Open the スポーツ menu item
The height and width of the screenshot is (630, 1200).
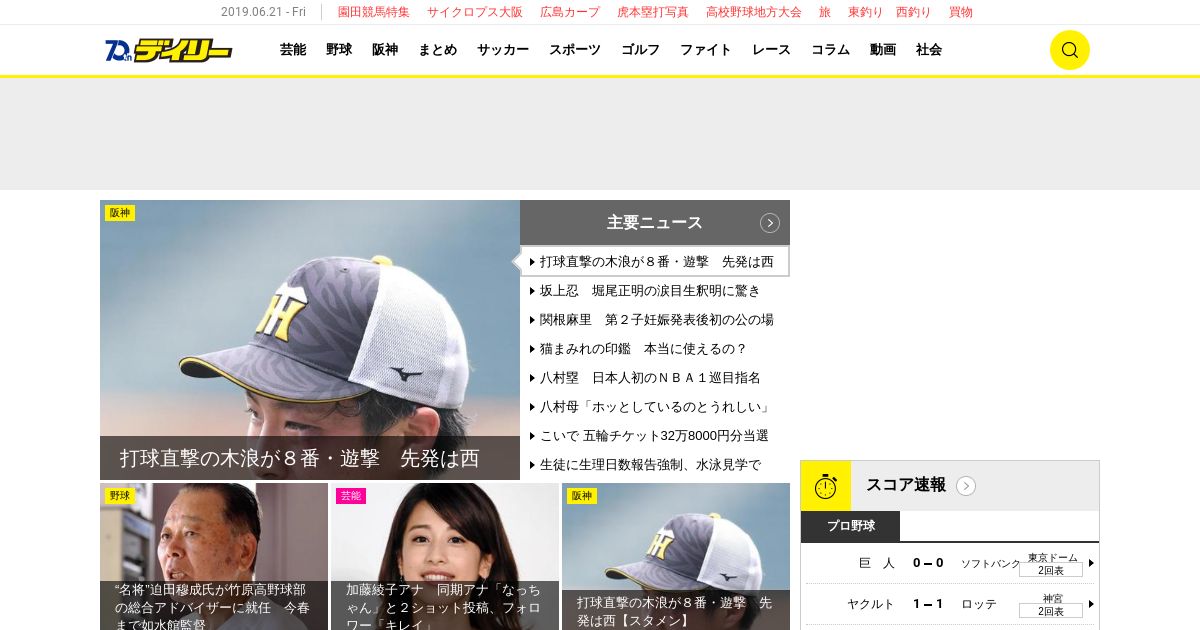(x=575, y=50)
